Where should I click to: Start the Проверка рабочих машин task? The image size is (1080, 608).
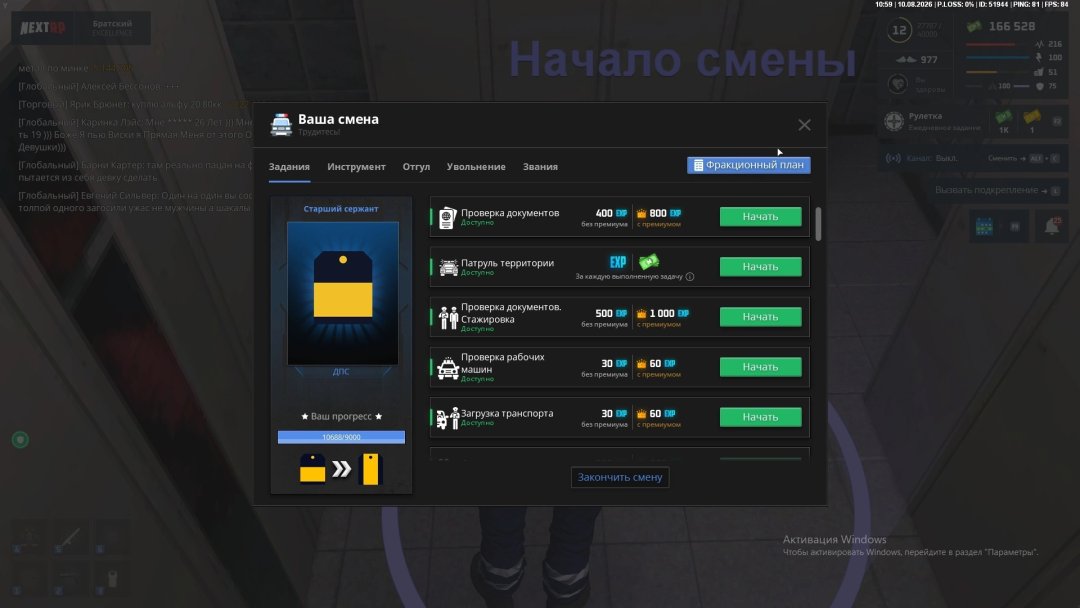(x=760, y=367)
